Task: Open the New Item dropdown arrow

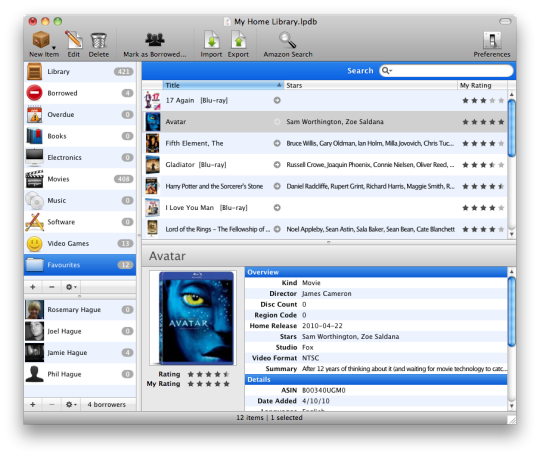Action: [x=54, y=48]
